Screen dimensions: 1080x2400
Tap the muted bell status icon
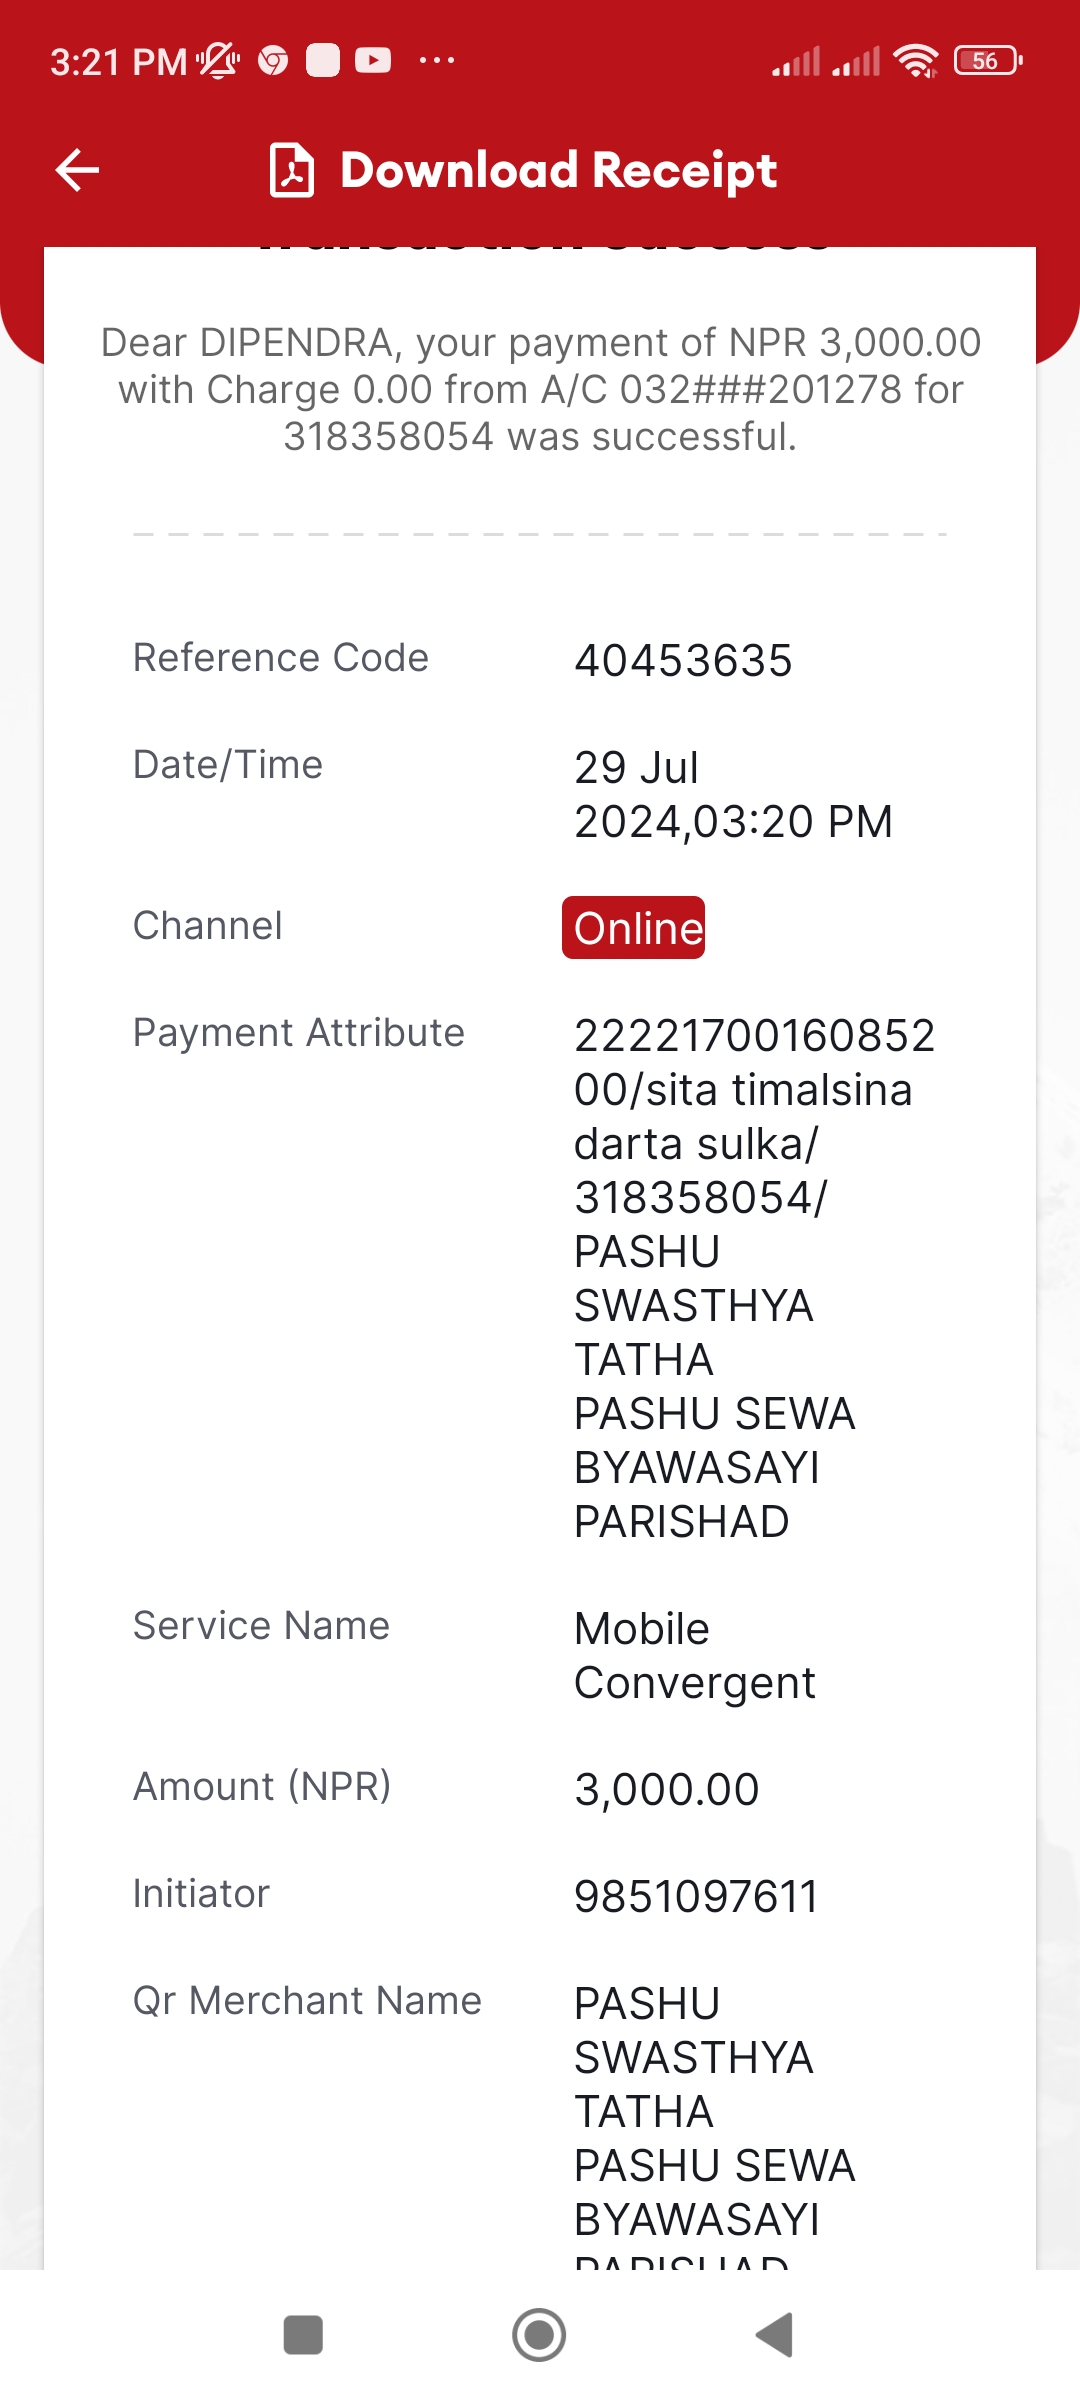(218, 61)
